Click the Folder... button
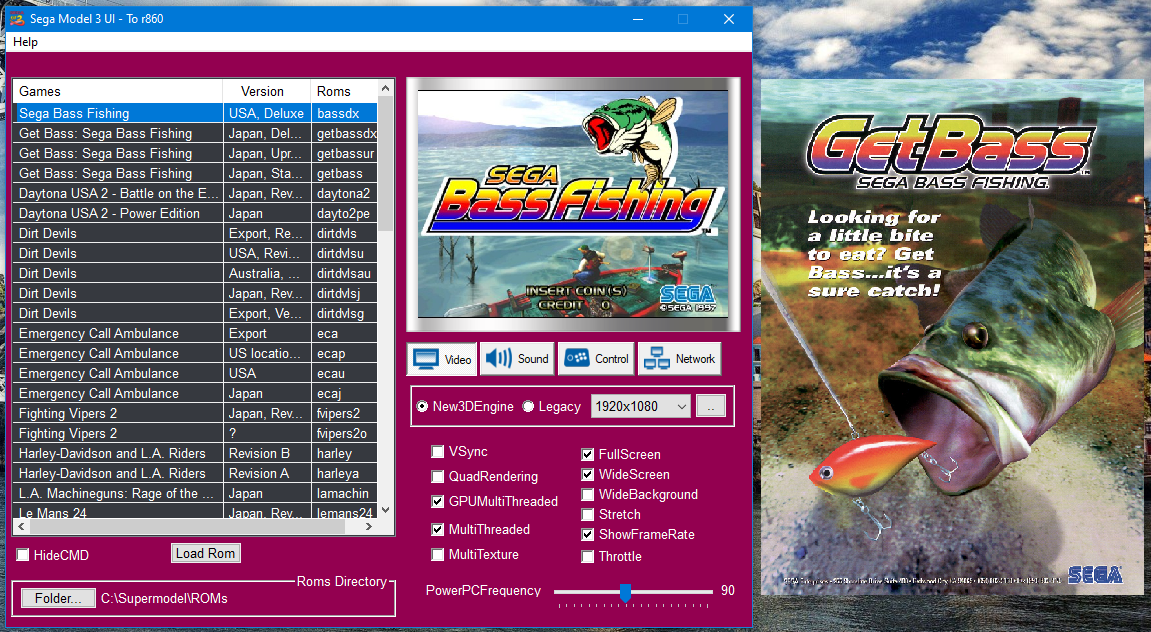1151x632 pixels. [x=58, y=598]
